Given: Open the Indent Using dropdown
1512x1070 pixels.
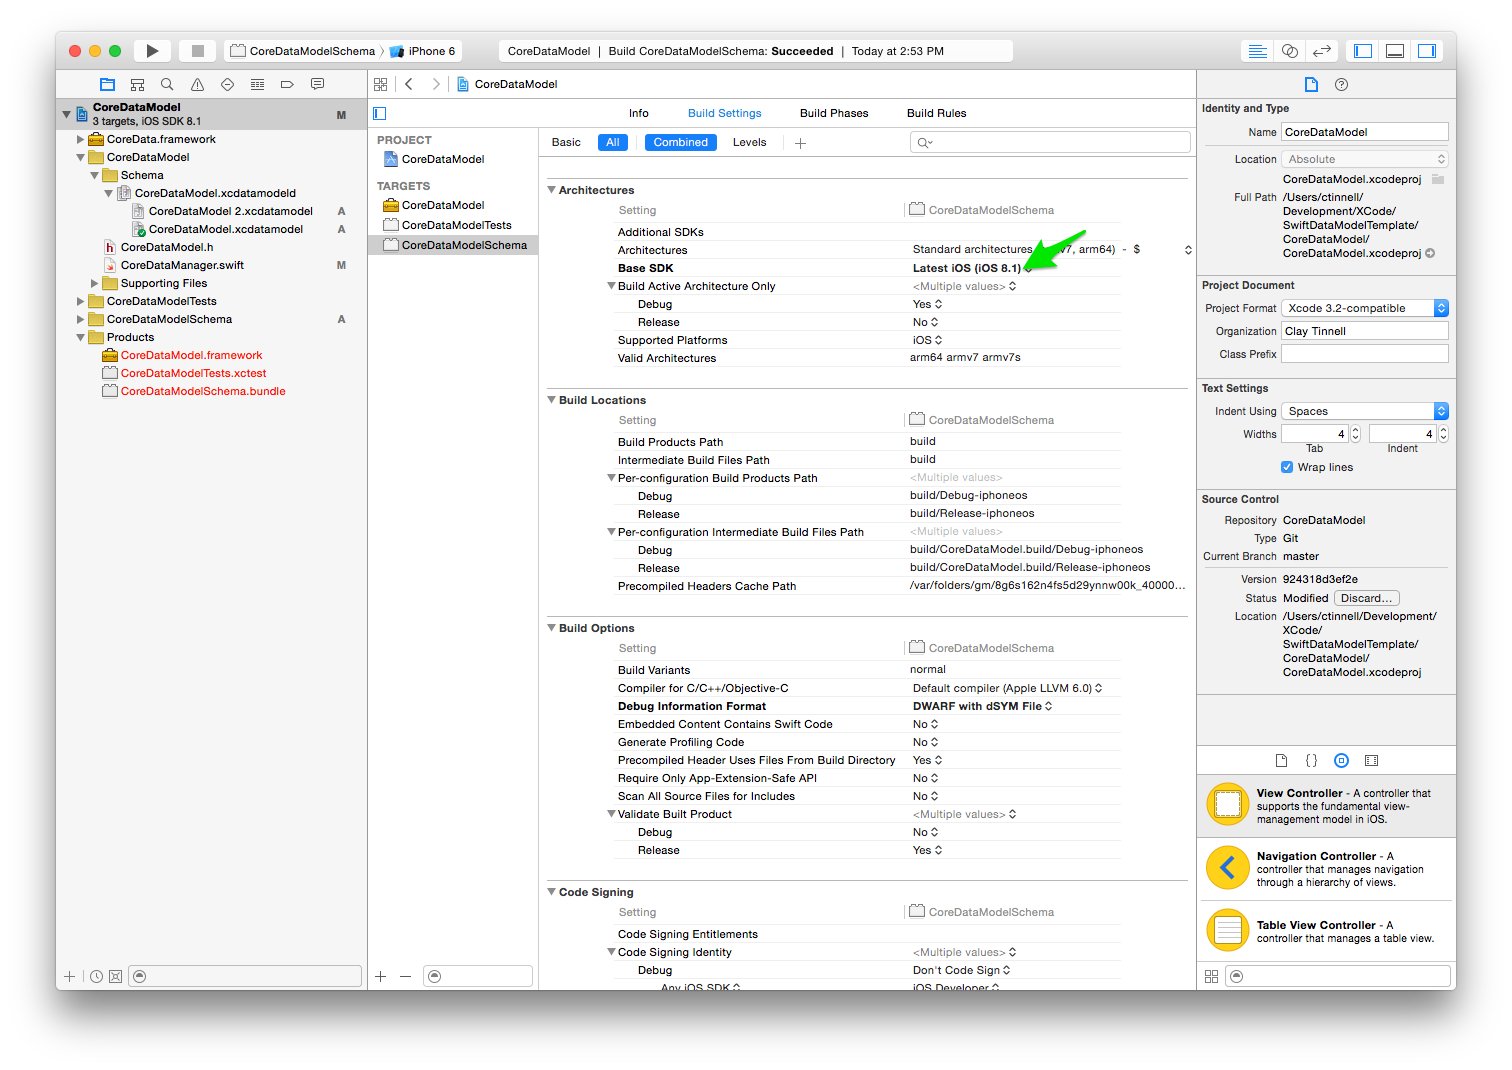Looking at the screenshot, I should [1365, 411].
